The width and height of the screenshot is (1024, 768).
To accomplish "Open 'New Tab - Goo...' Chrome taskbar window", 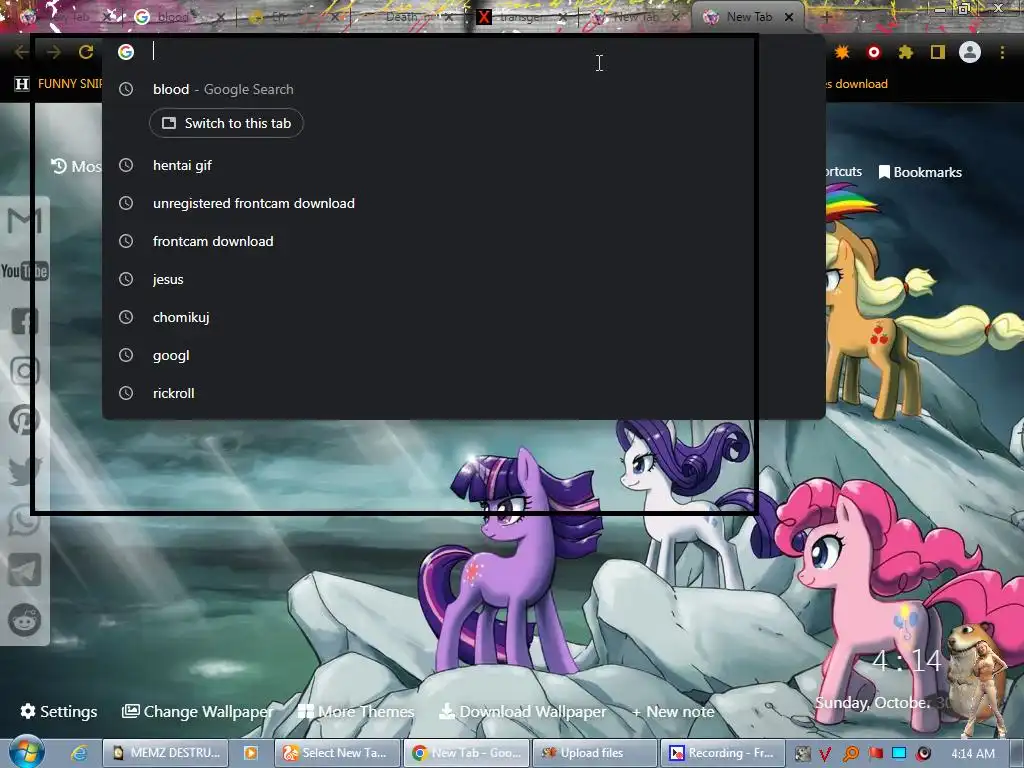I will [x=466, y=753].
